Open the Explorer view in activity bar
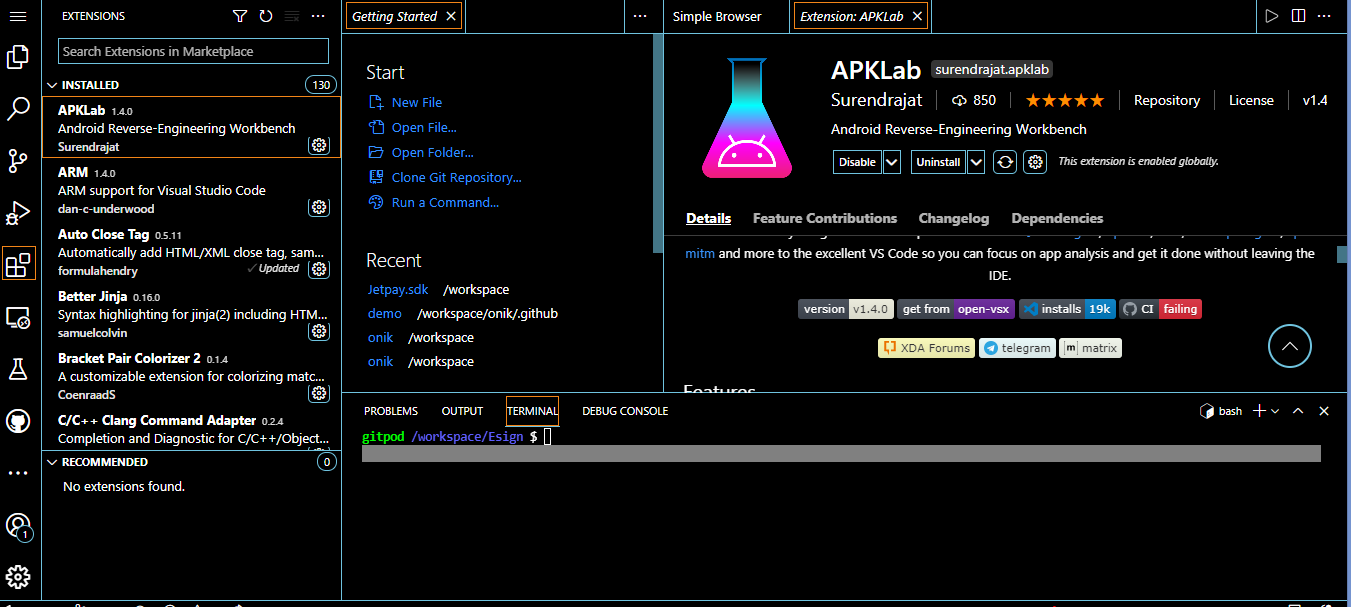The image size is (1351, 607). (18, 58)
